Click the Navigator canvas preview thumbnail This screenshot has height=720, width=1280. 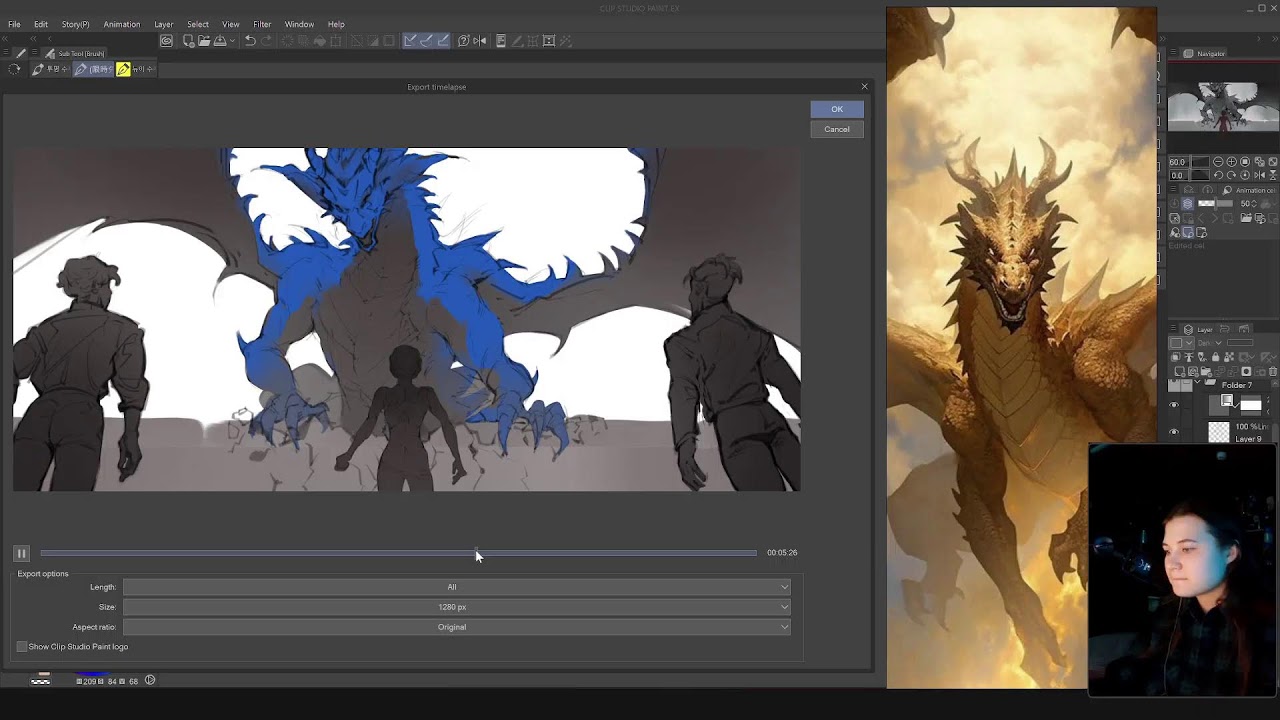pos(1223,106)
